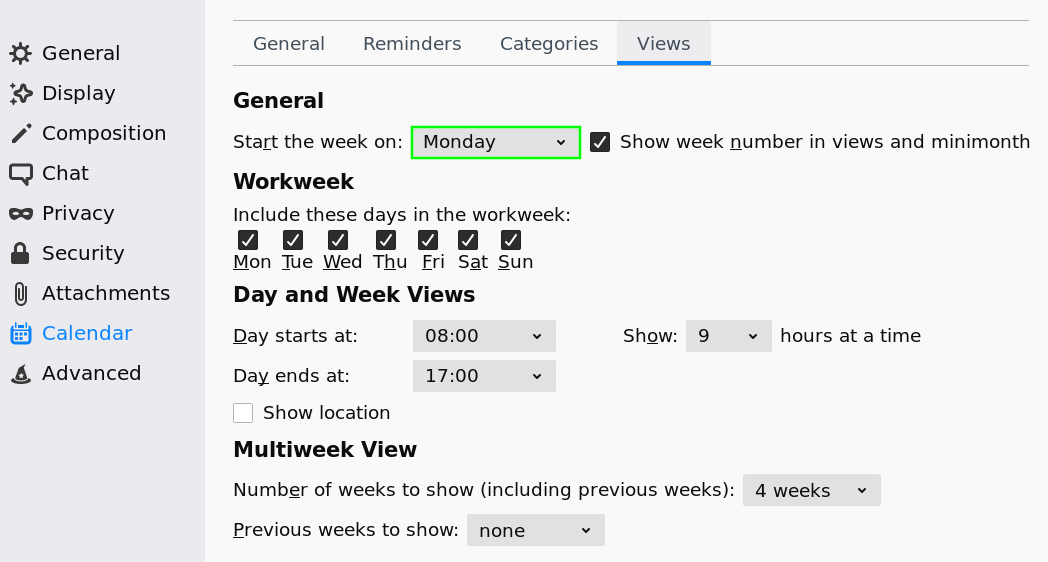Enable the Show location checkbox
Viewport: 1048px width, 562px height.
[243, 413]
